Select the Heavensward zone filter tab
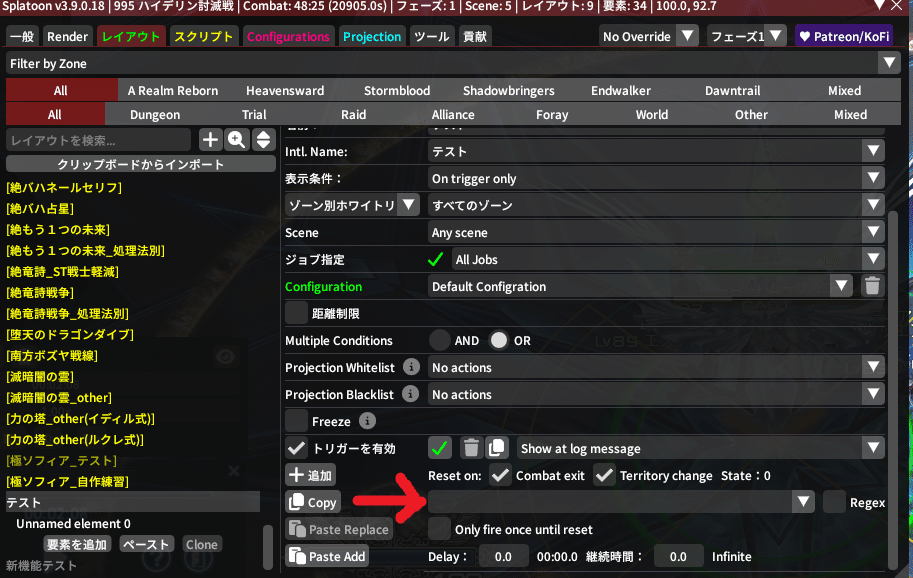 click(x=285, y=91)
